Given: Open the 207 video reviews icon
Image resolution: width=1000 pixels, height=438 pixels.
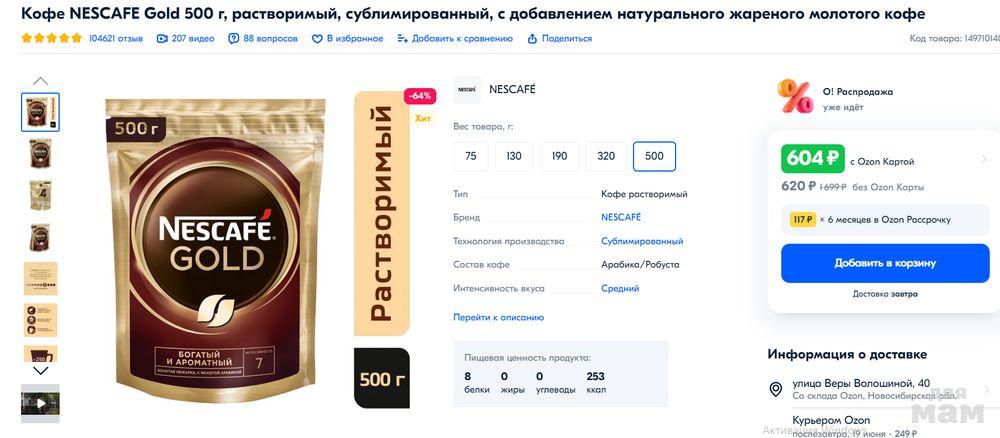Looking at the screenshot, I should tap(162, 39).
